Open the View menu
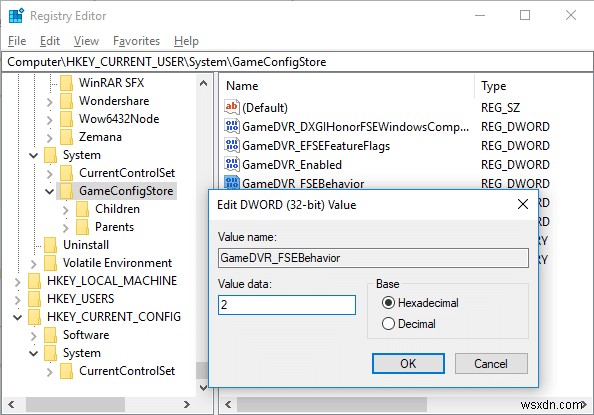594x415 pixels. [x=86, y=41]
